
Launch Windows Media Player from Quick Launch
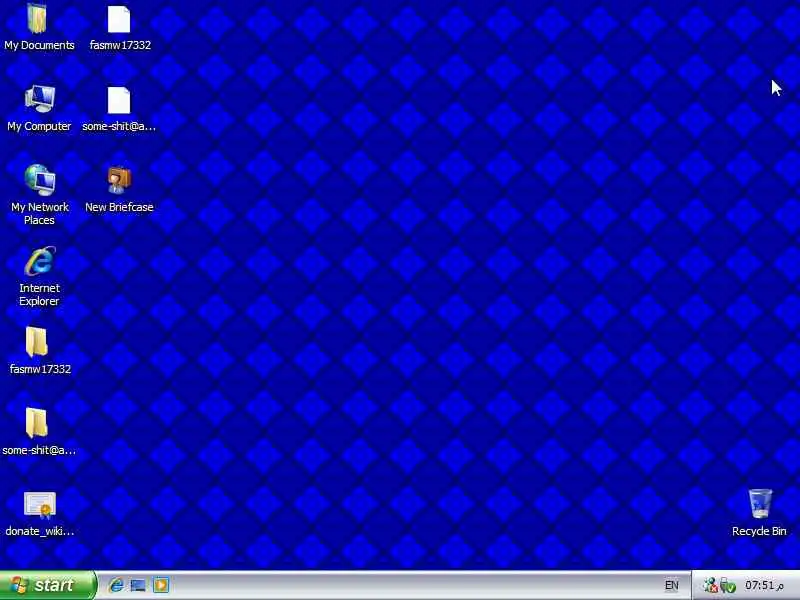161,585
